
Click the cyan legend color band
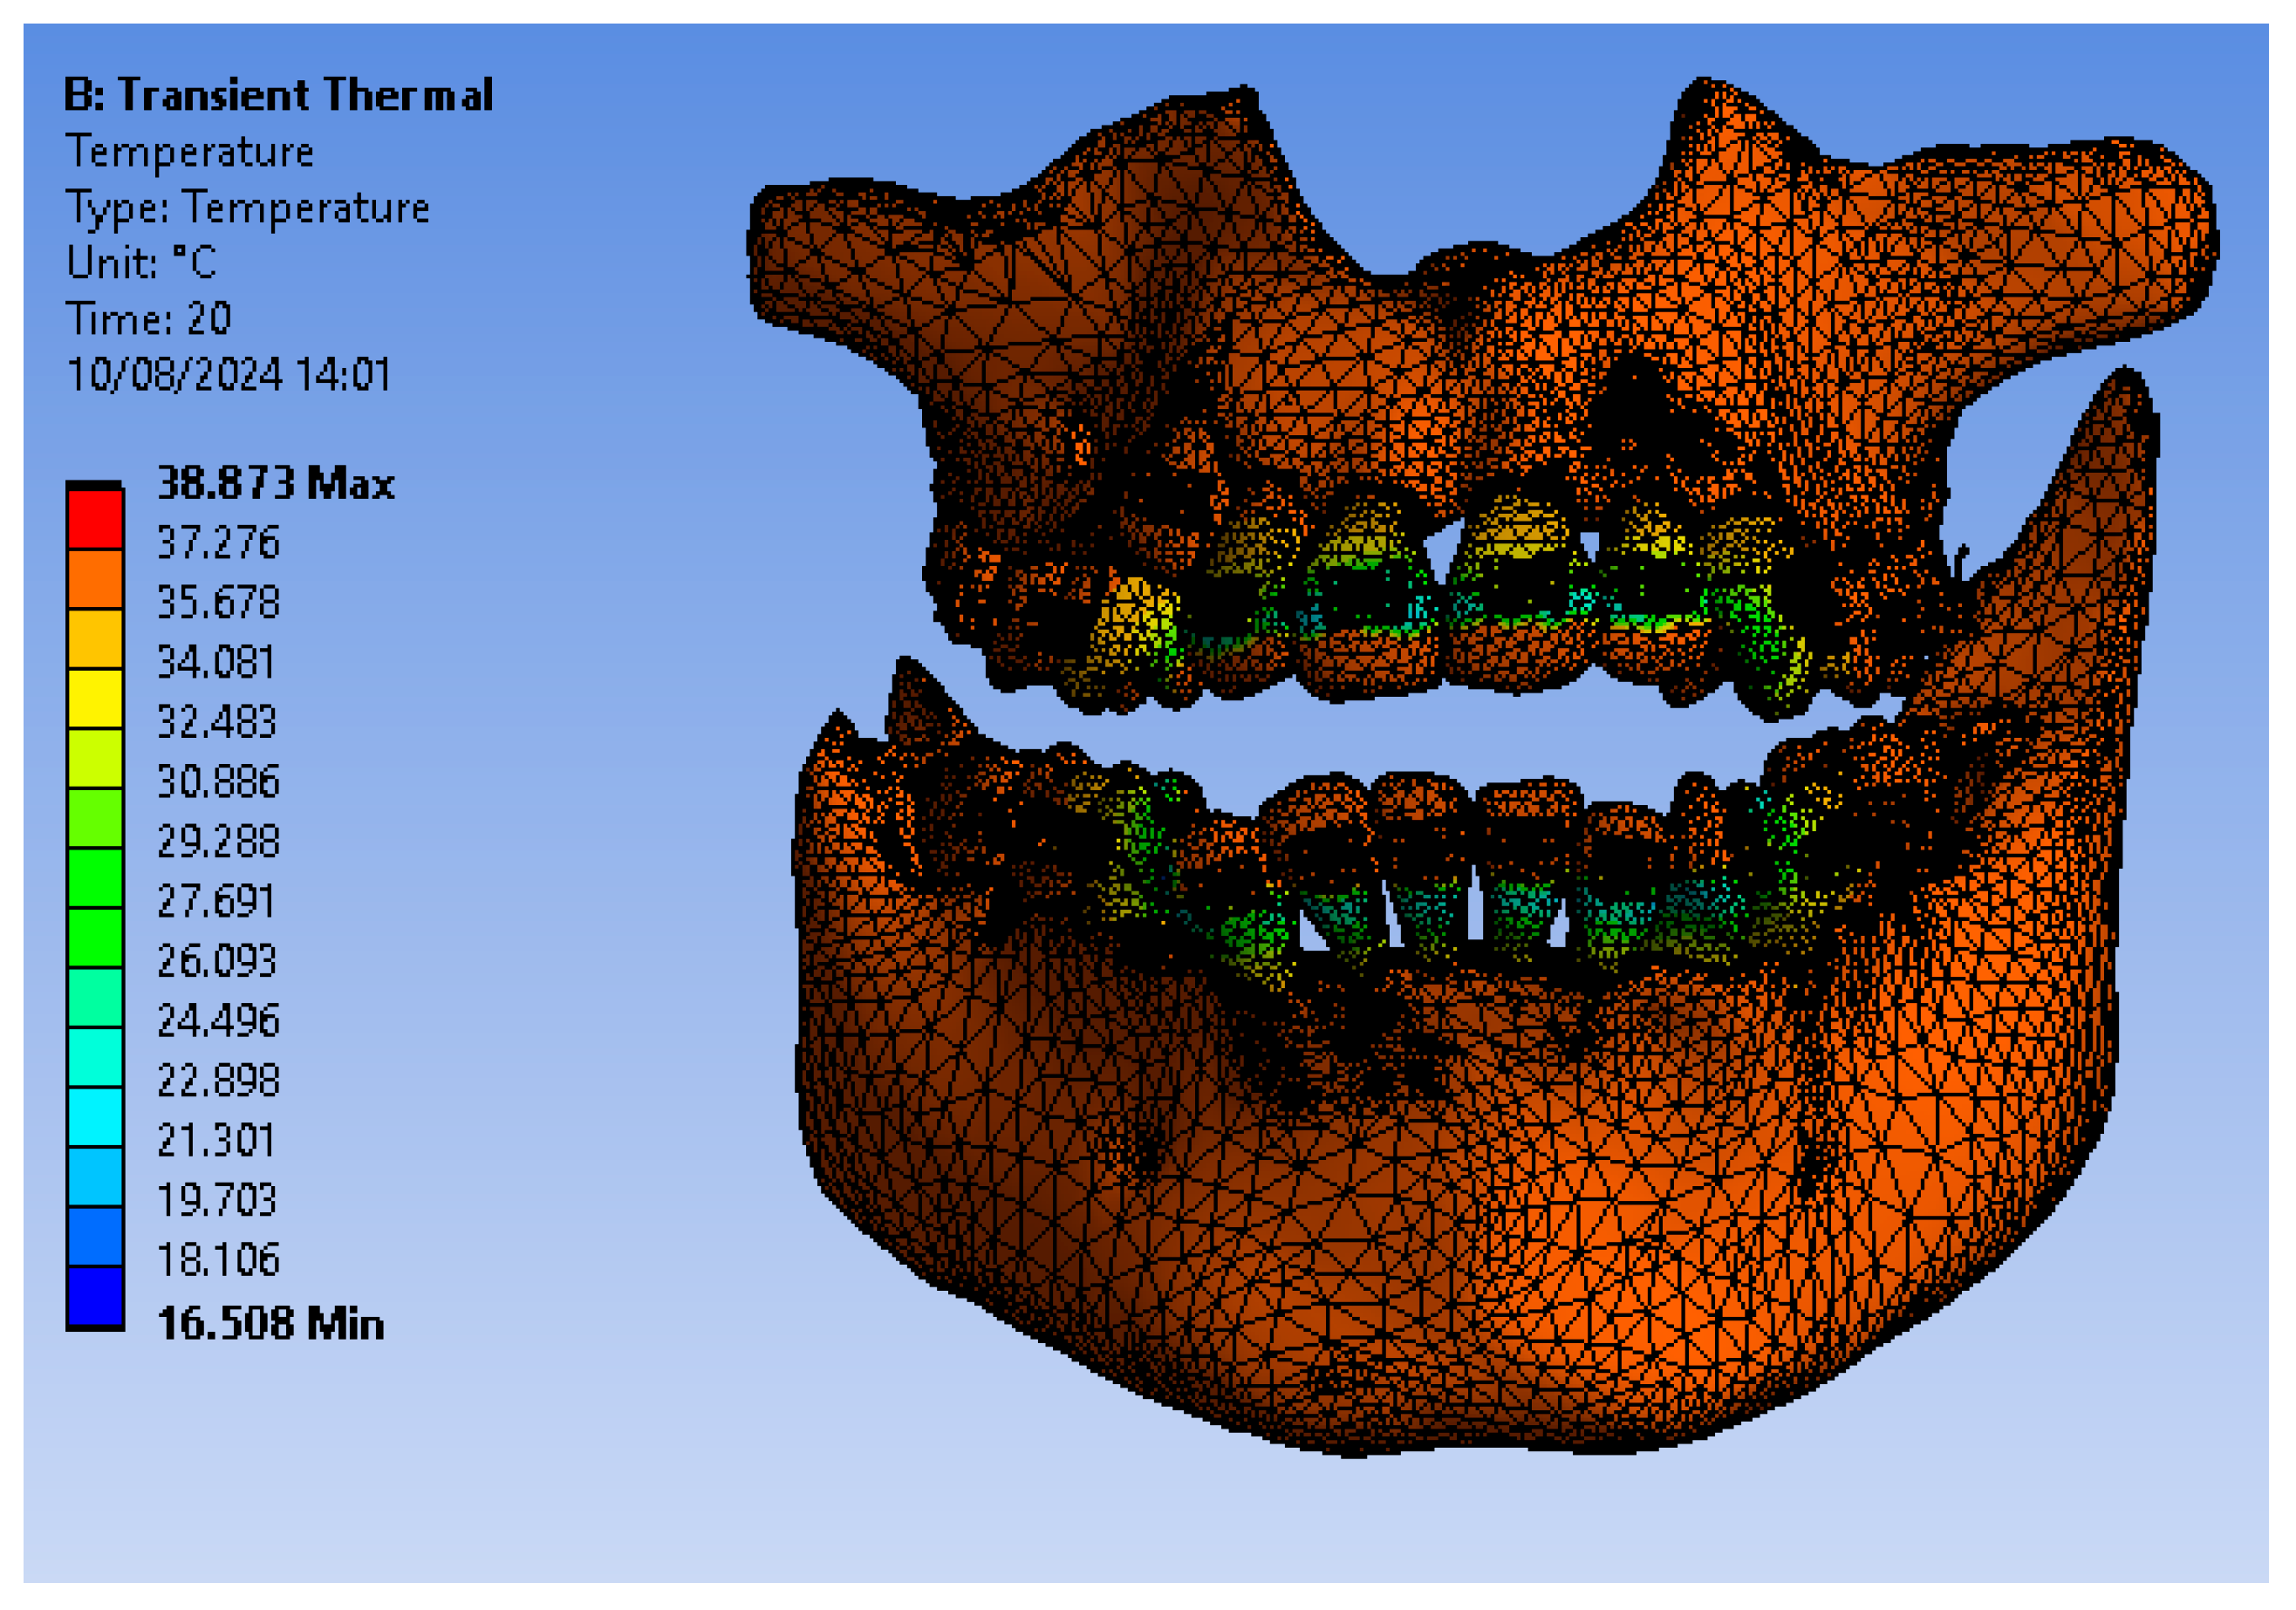pyautogui.click(x=95, y=1116)
